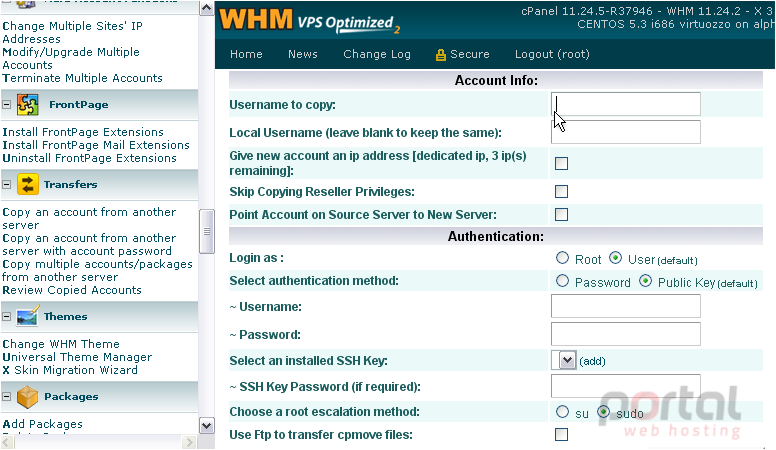Open the News menu item

pyautogui.click(x=303, y=54)
